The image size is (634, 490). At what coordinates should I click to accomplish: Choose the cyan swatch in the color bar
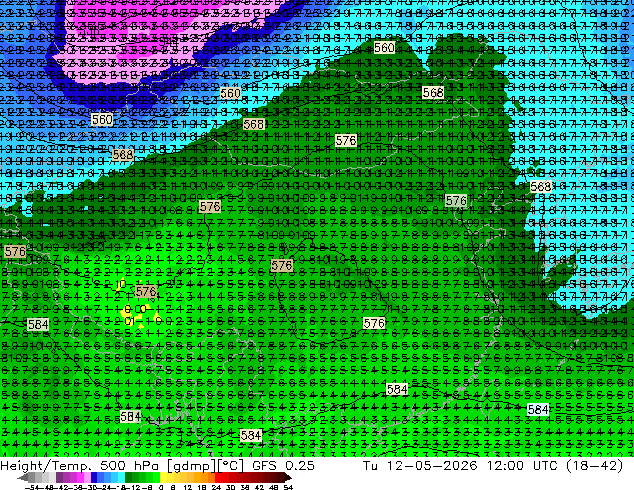click(121, 478)
